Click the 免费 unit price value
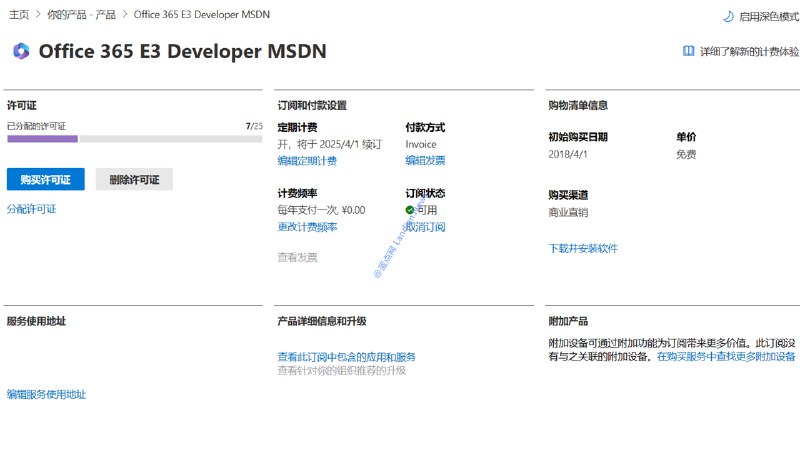The width and height of the screenshot is (800, 470). click(686, 154)
